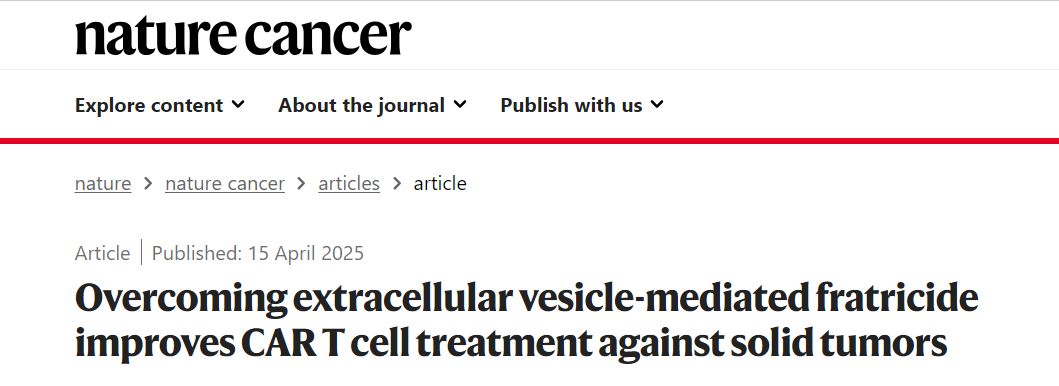Open the Explore content menu label
Viewport: 1059px width, 386px height.
point(149,105)
